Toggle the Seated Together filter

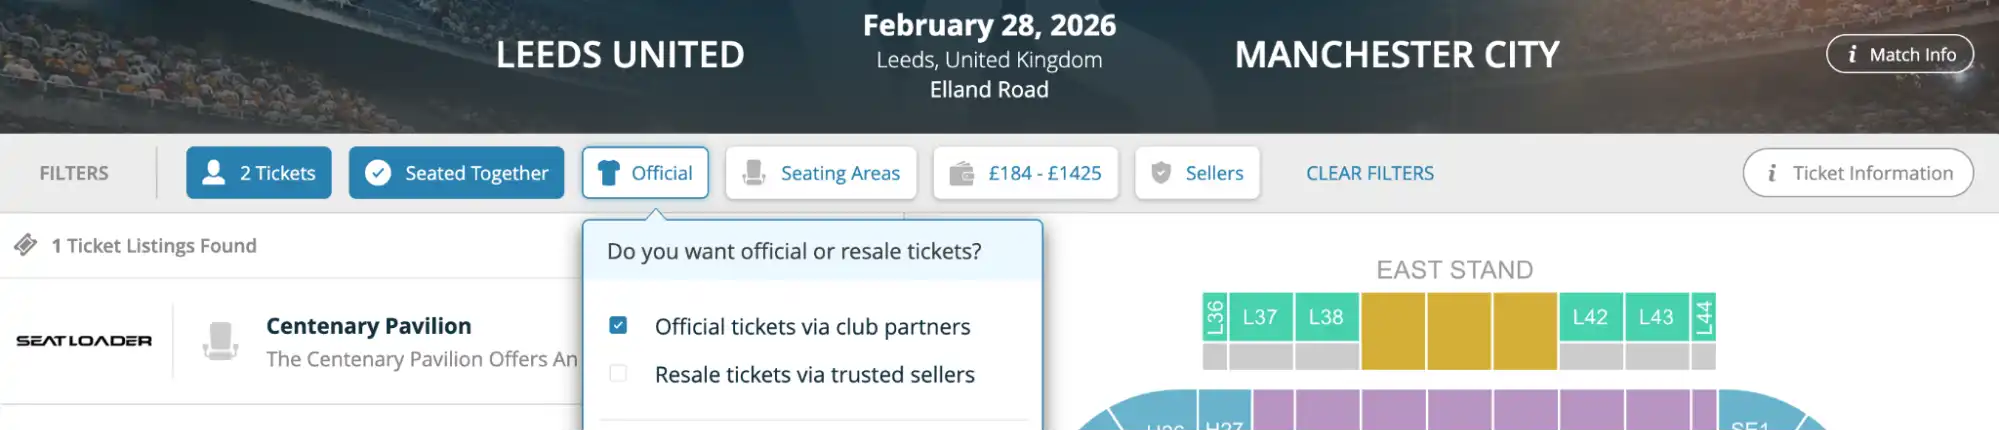[x=456, y=173]
